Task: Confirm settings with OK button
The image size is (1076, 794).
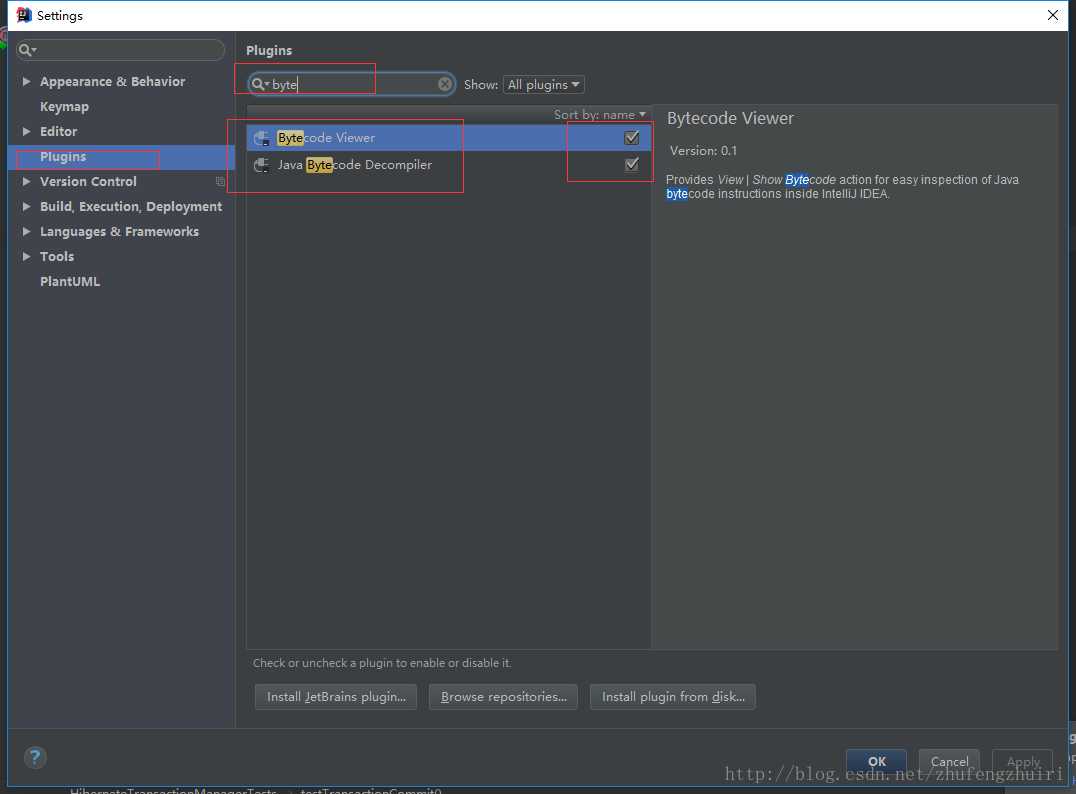Action: (876, 761)
